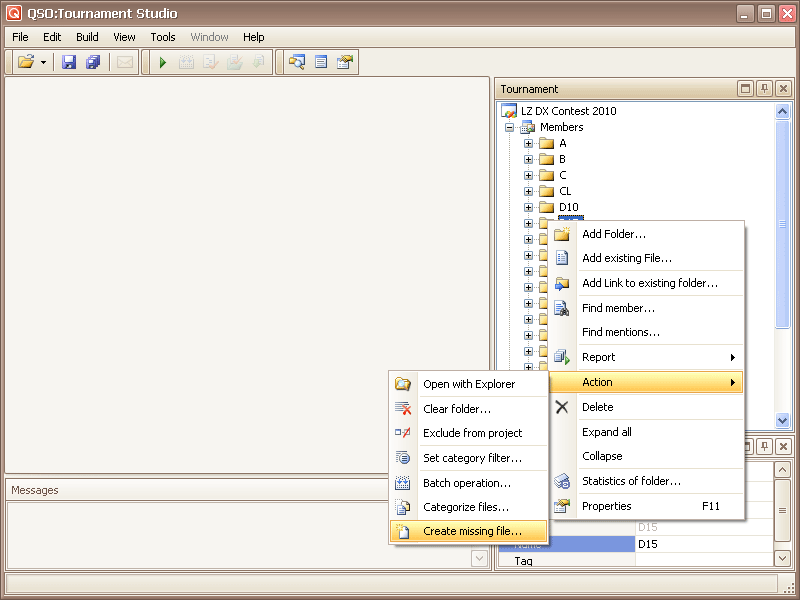This screenshot has width=800, height=600.
Task: Click Statistics of folder… menu entry
Action: tap(631, 481)
